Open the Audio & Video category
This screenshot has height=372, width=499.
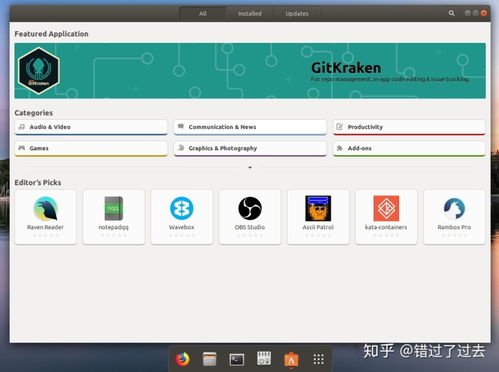[x=91, y=127]
